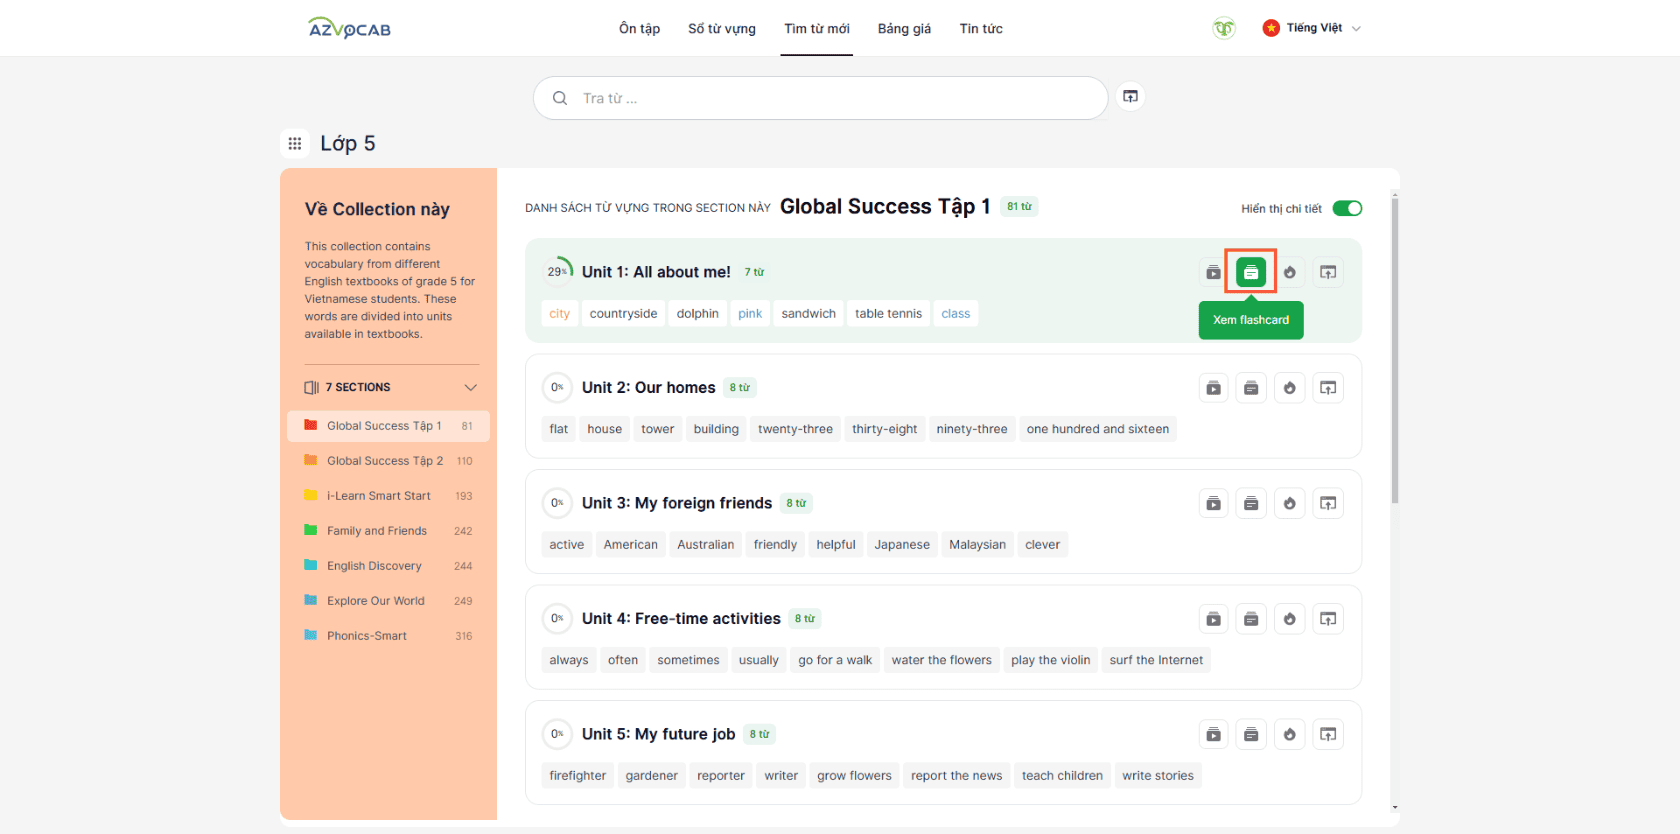Open the Ôn tập tab

point(639,28)
